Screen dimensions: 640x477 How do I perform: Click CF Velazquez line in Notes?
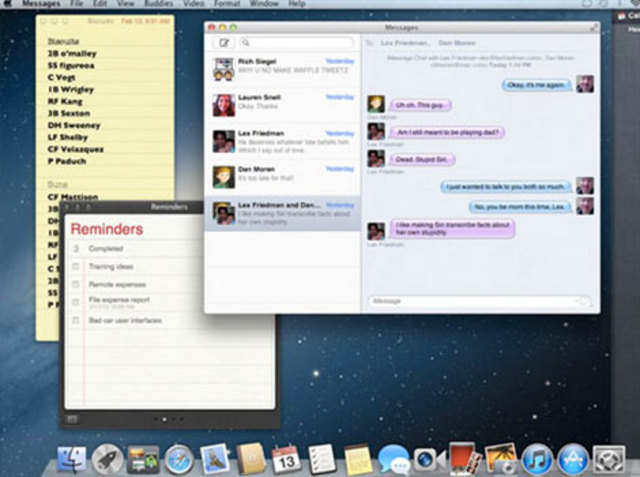coord(76,149)
